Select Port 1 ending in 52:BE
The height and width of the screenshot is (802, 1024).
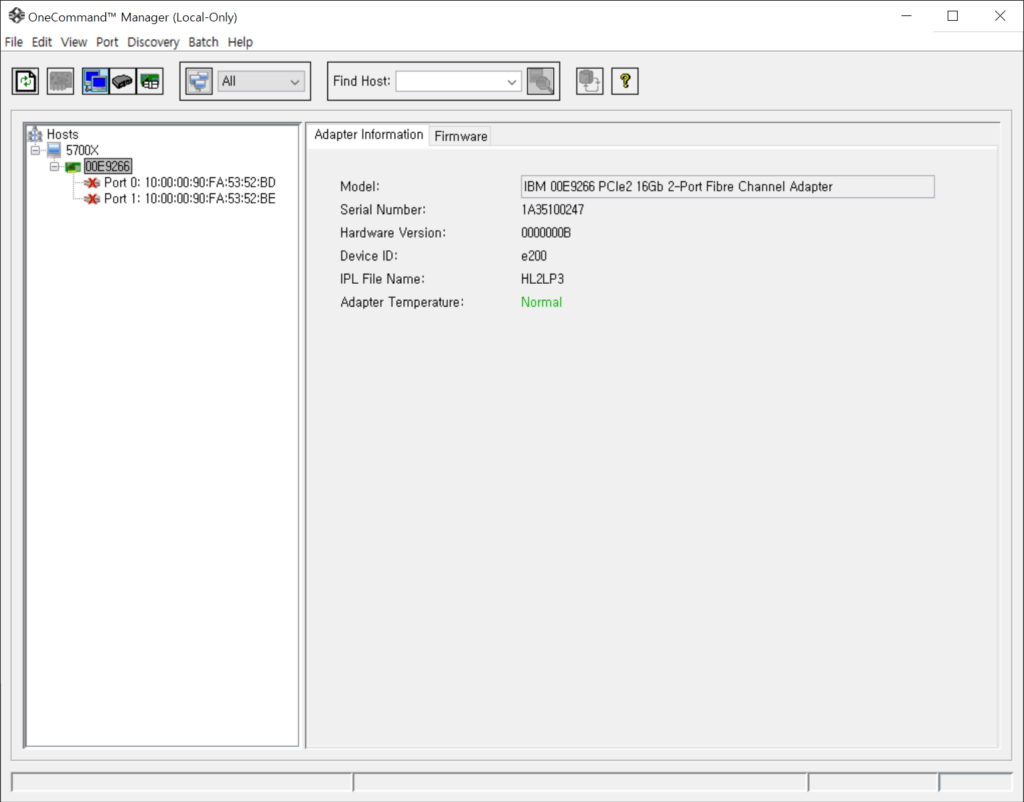pyautogui.click(x=189, y=199)
